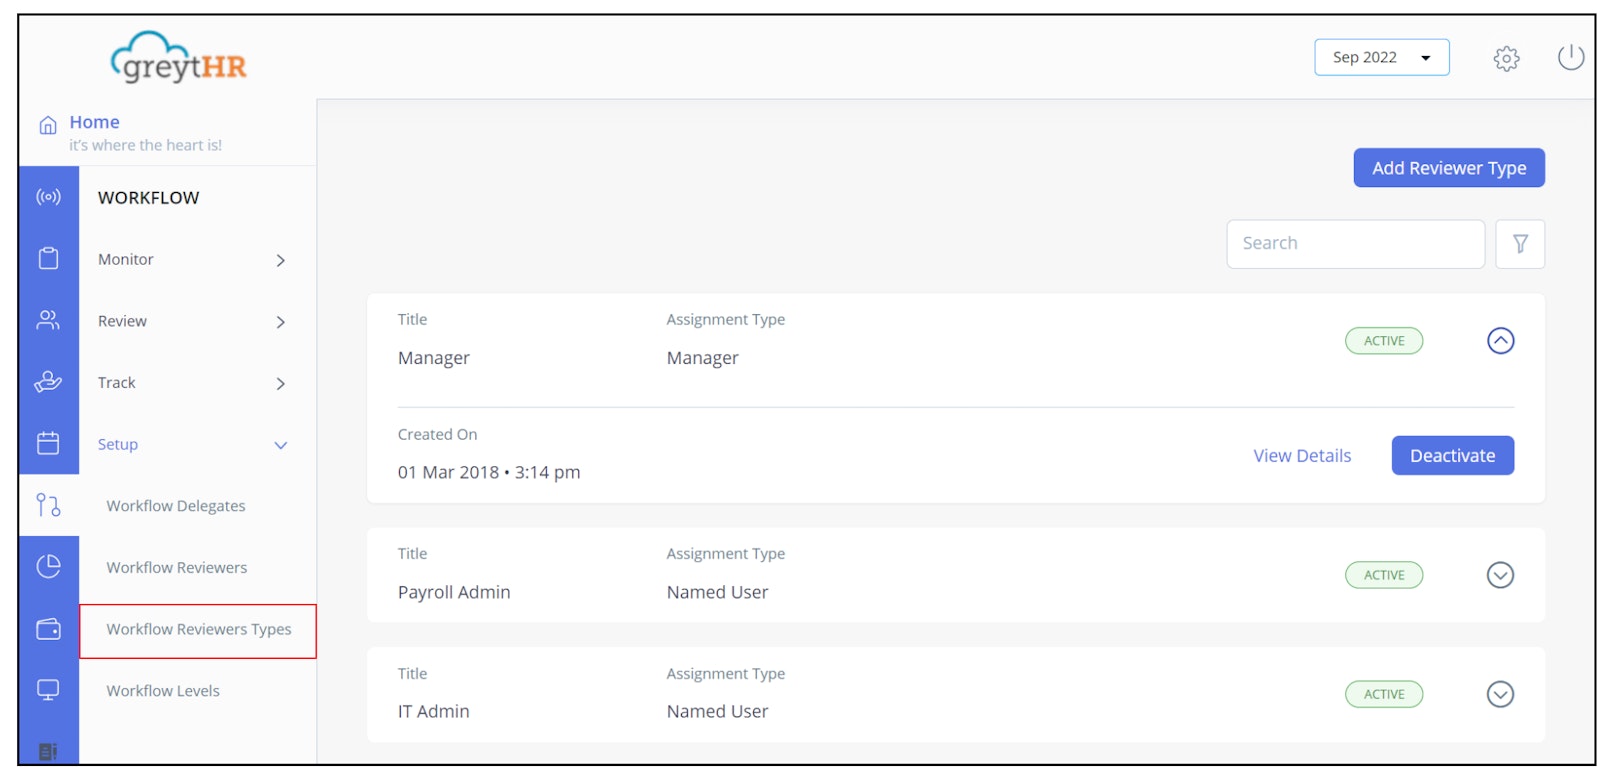
Task: Open the Announcements broadcast icon in sidebar
Action: [48, 197]
